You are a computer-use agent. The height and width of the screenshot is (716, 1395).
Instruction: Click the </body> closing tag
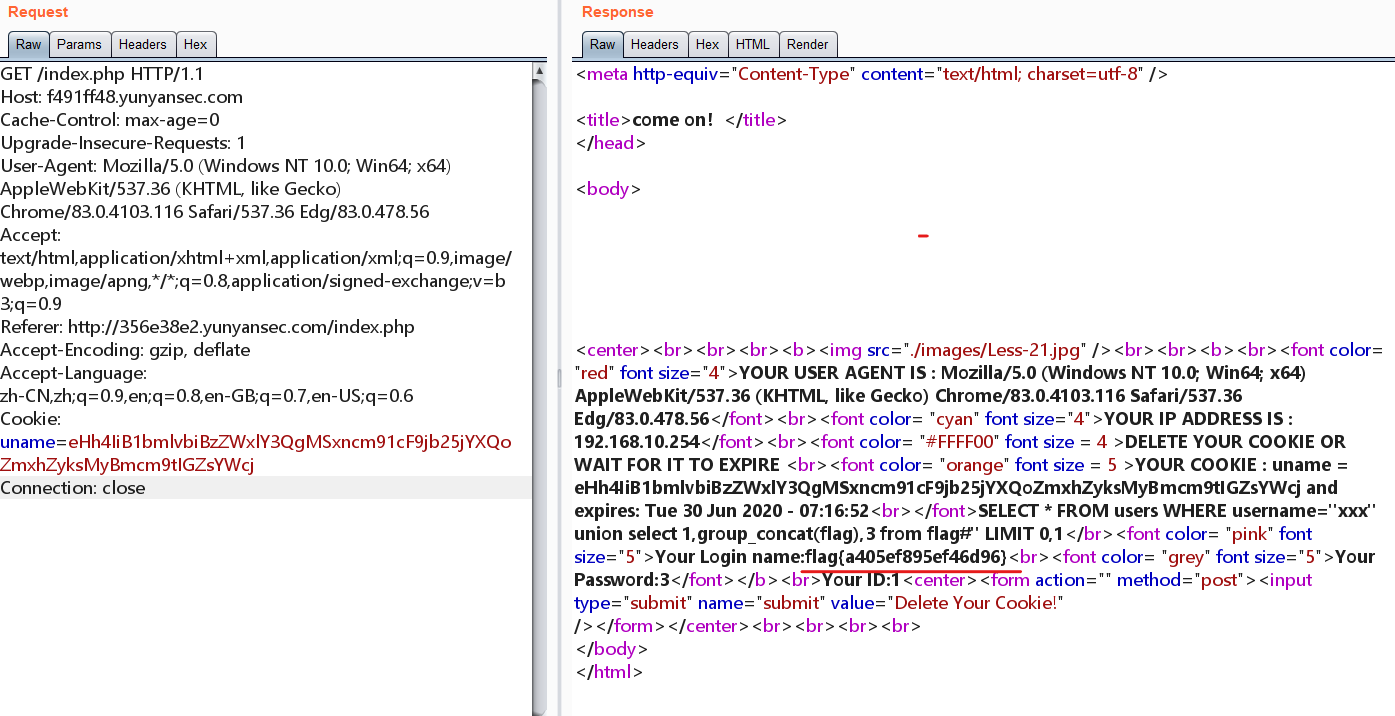point(610,649)
